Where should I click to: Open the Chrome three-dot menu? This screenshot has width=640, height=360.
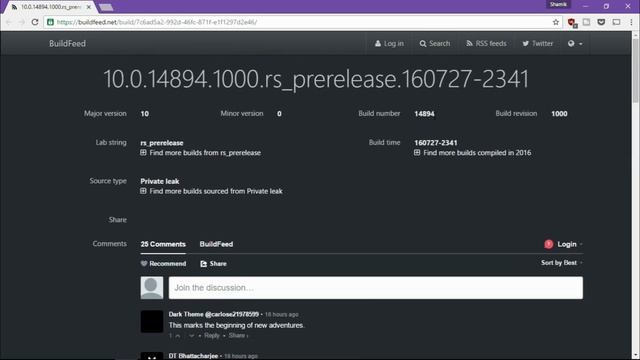(x=631, y=22)
